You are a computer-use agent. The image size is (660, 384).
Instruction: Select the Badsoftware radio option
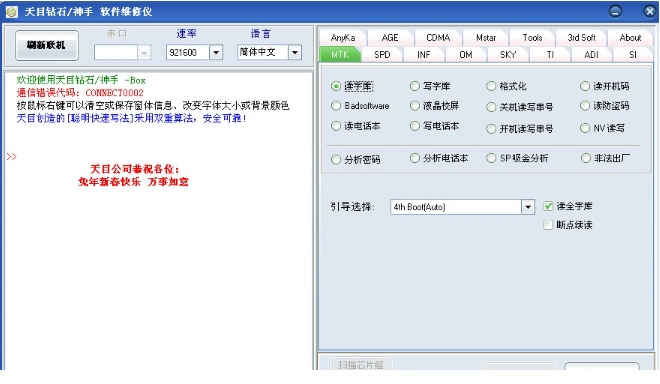(x=360, y=106)
